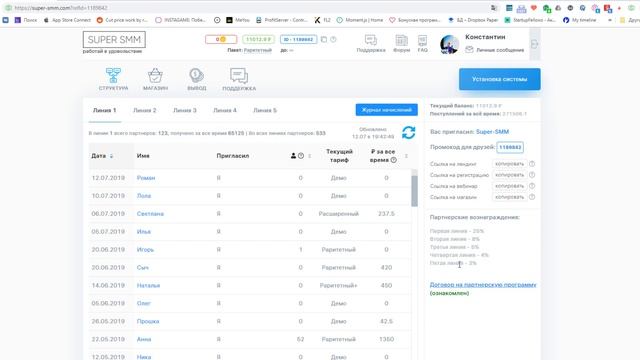Click the partners table vertical scrollbar thumb
This screenshot has width=640, height=360.
(415, 191)
